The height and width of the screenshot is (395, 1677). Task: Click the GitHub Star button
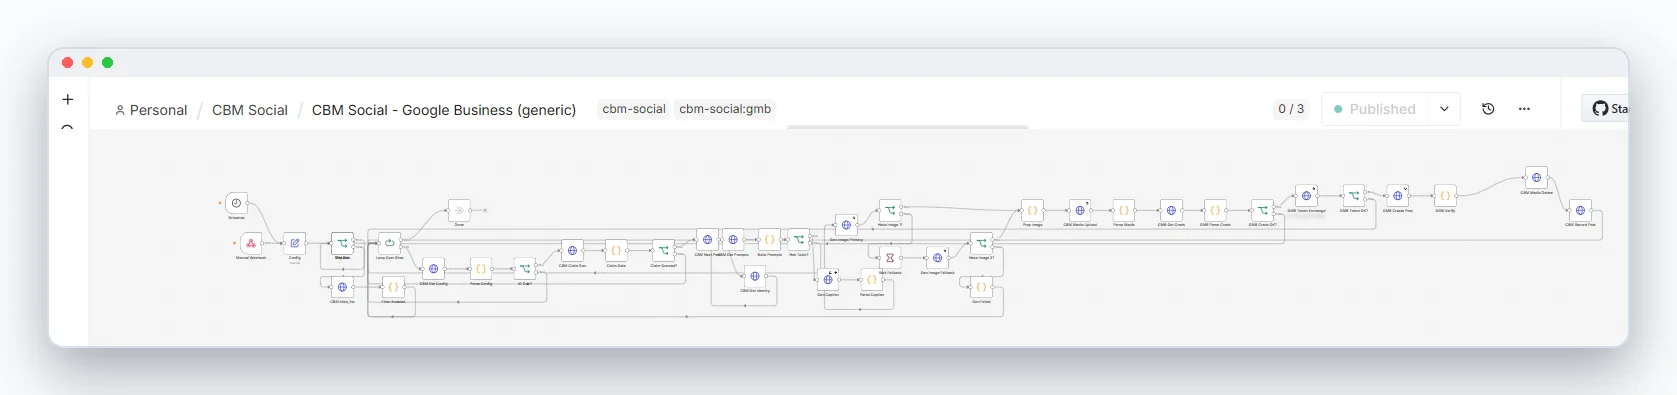coord(1606,108)
